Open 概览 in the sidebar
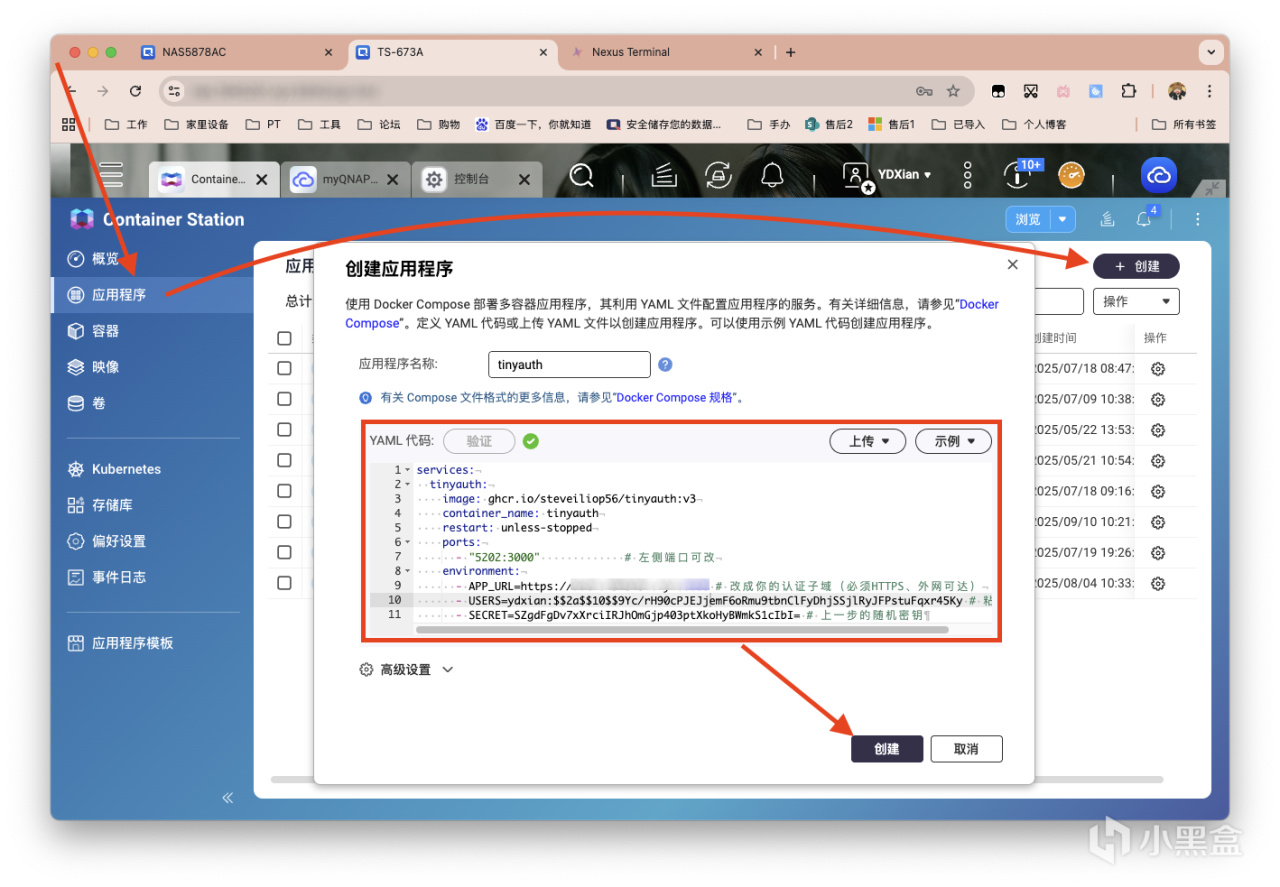The image size is (1280, 887). (x=152, y=259)
